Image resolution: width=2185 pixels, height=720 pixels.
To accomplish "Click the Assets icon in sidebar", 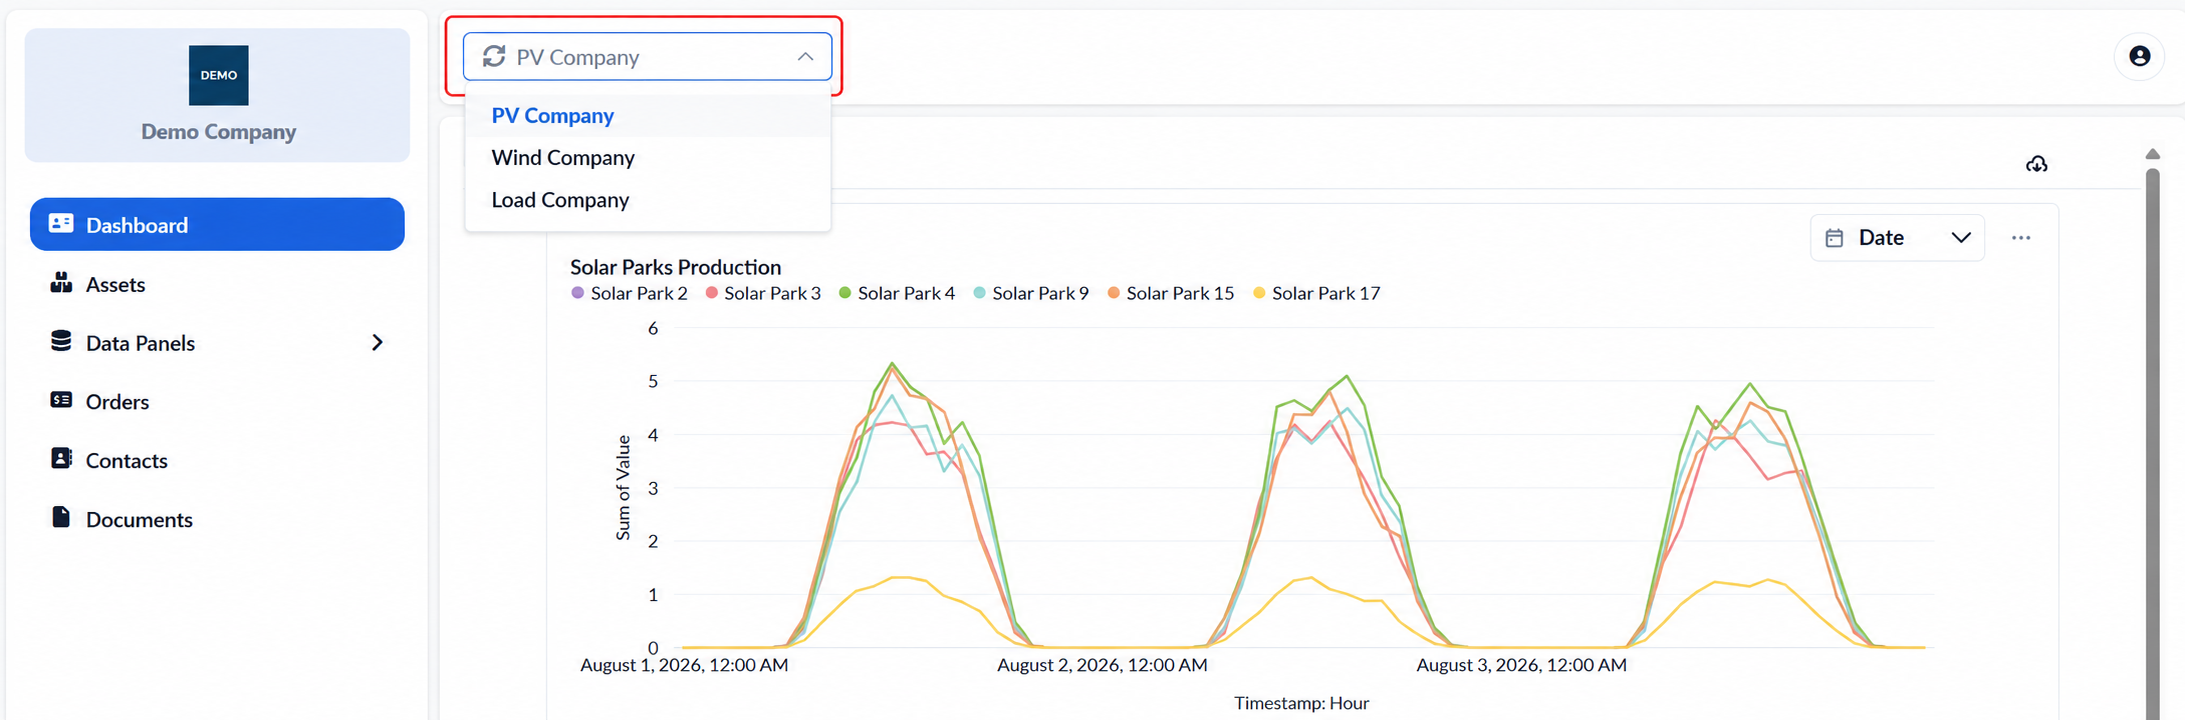I will point(61,283).
